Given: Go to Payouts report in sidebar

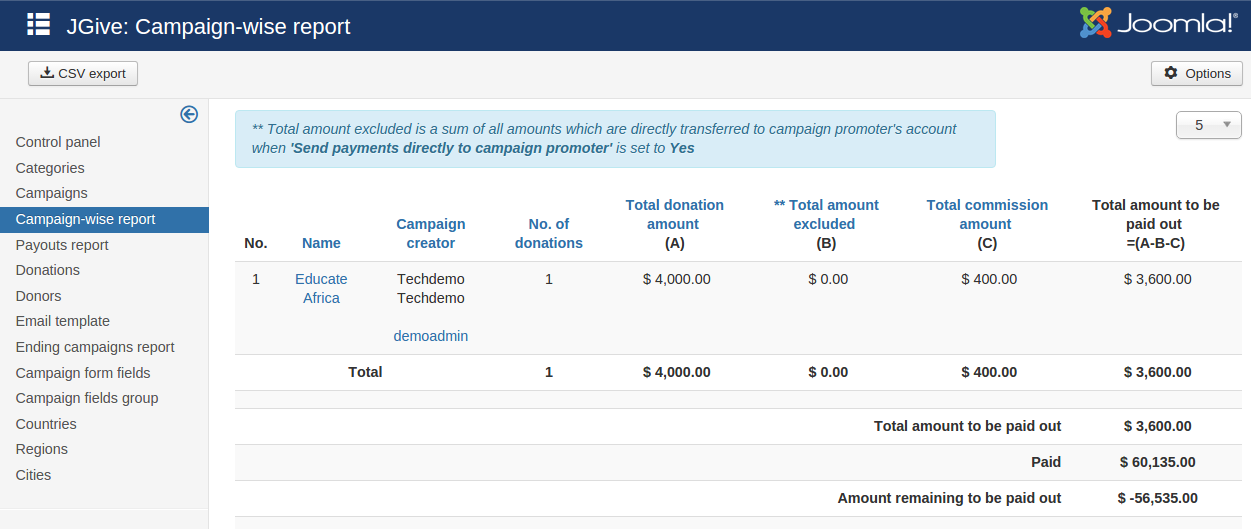Looking at the screenshot, I should tap(62, 245).
